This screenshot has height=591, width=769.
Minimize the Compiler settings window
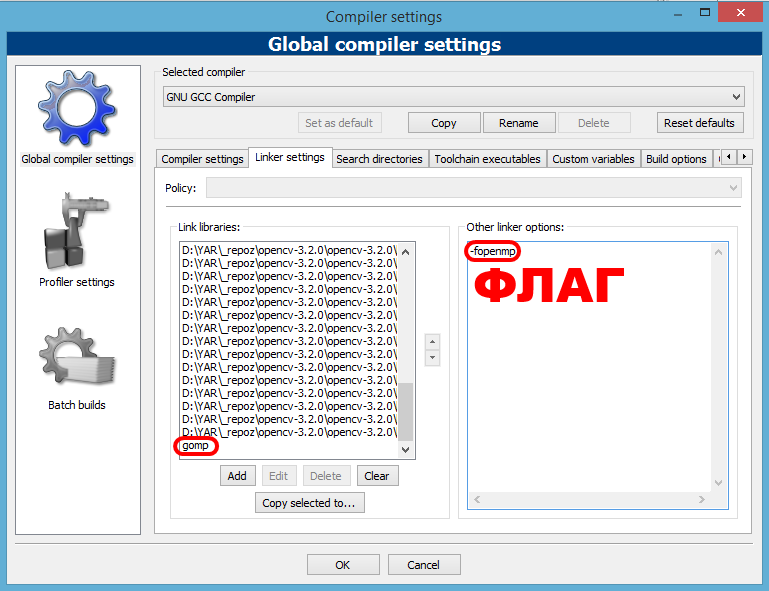[678, 14]
